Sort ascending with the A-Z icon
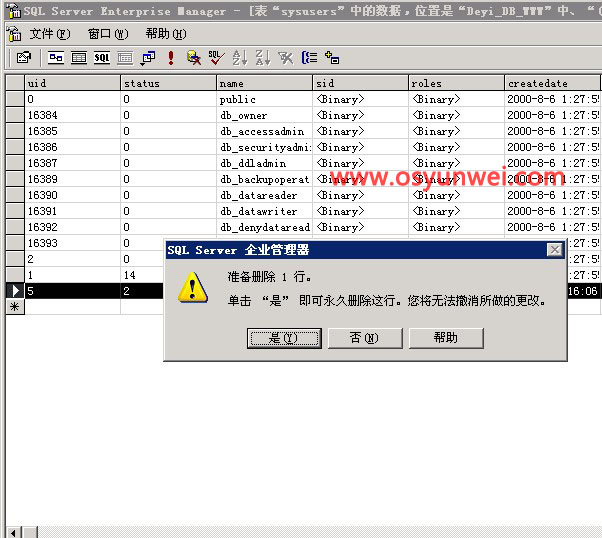Screen dimensions: 602x538 pyautogui.click(x=240, y=58)
